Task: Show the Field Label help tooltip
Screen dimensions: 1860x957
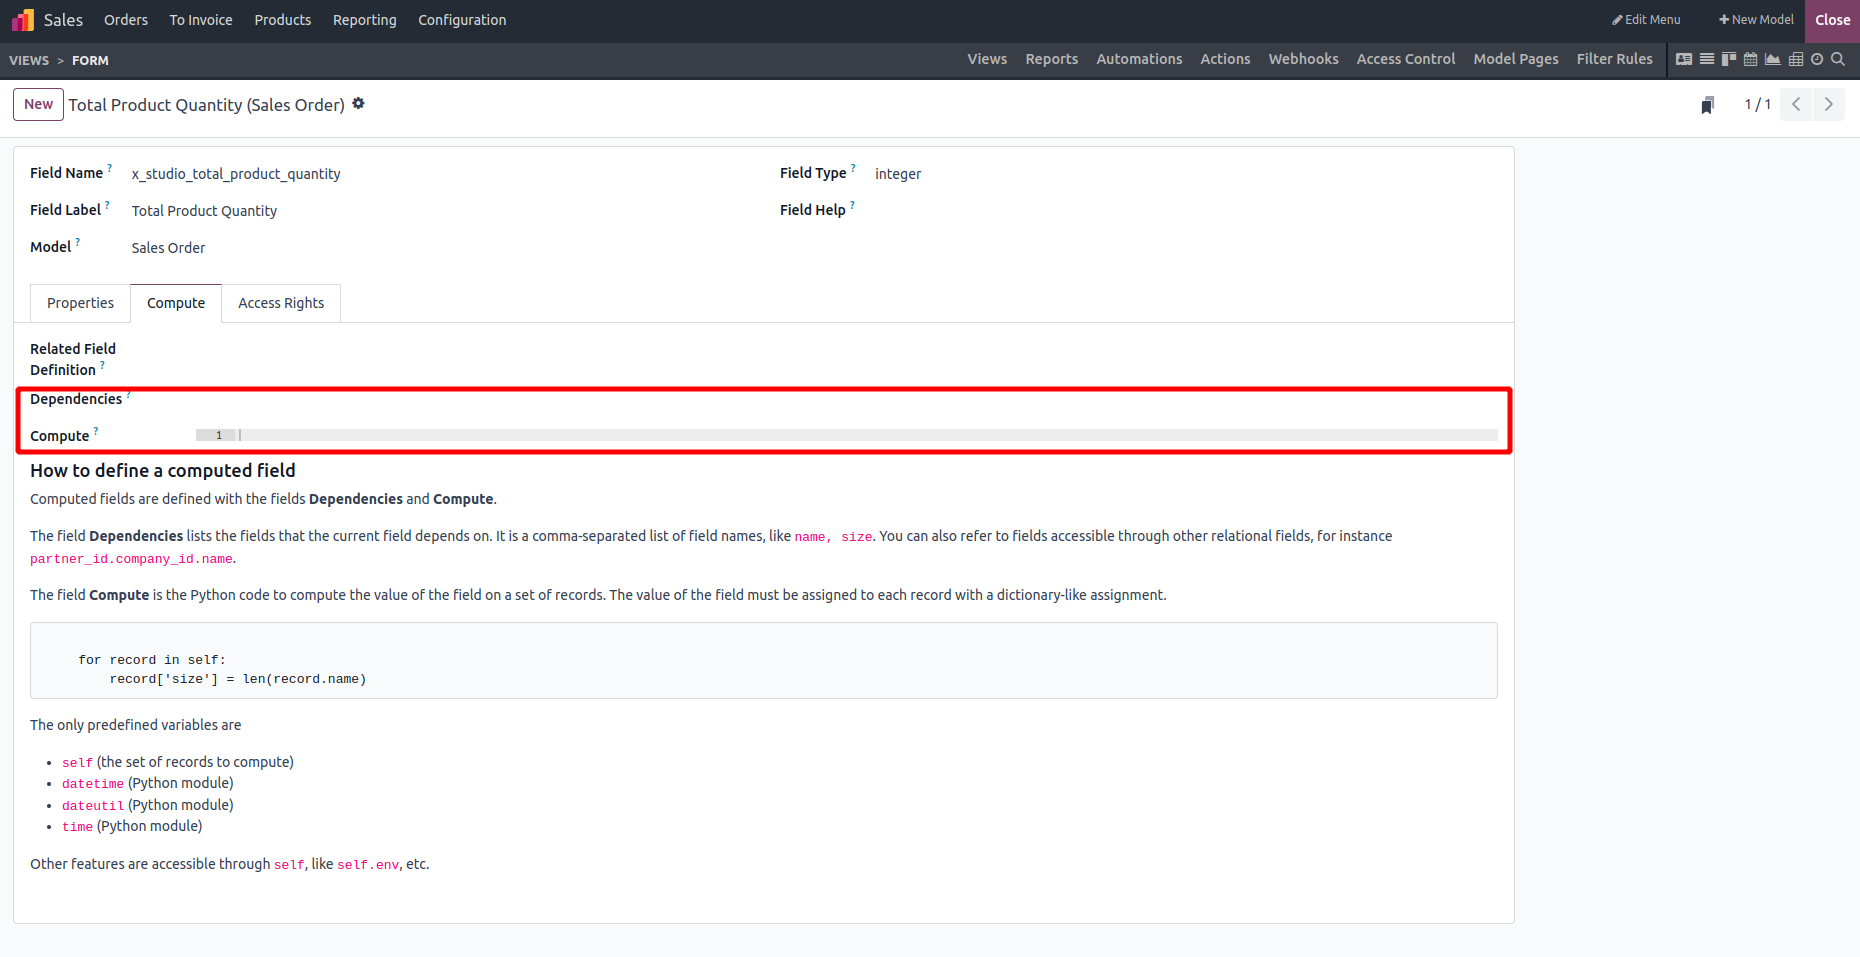Action: [108, 205]
